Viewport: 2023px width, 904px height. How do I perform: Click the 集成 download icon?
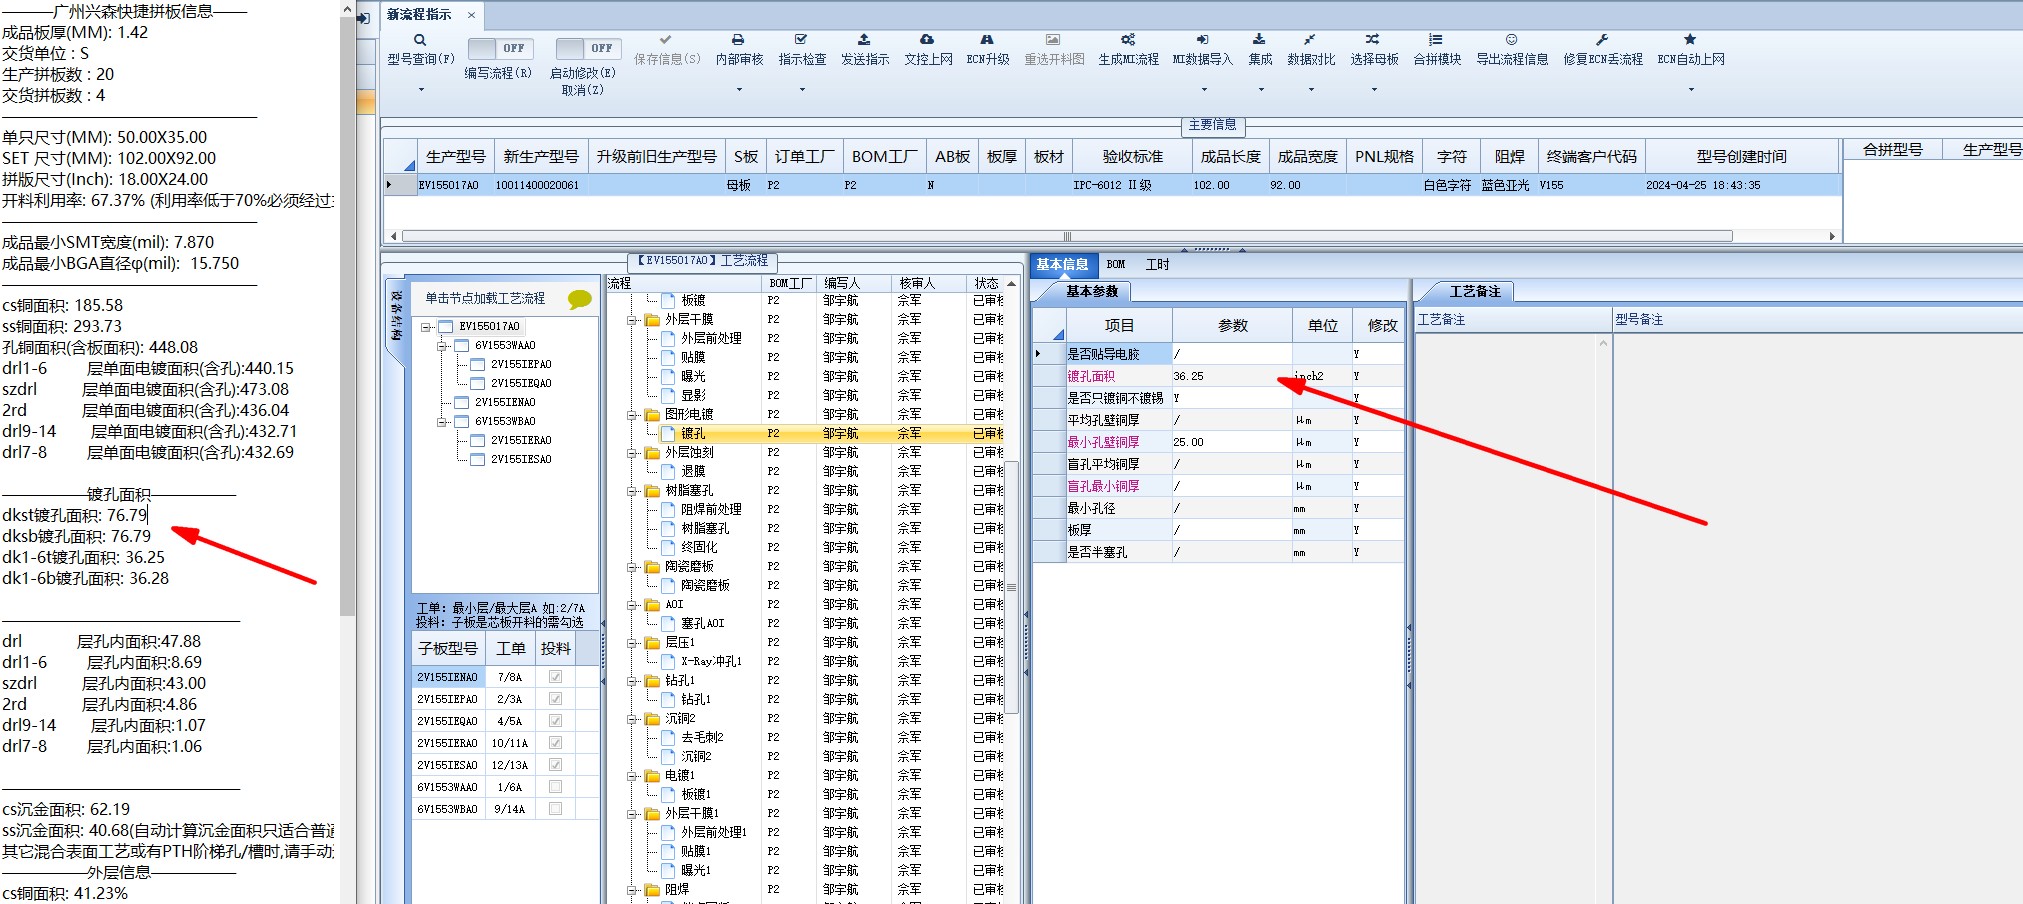[x=1259, y=40]
